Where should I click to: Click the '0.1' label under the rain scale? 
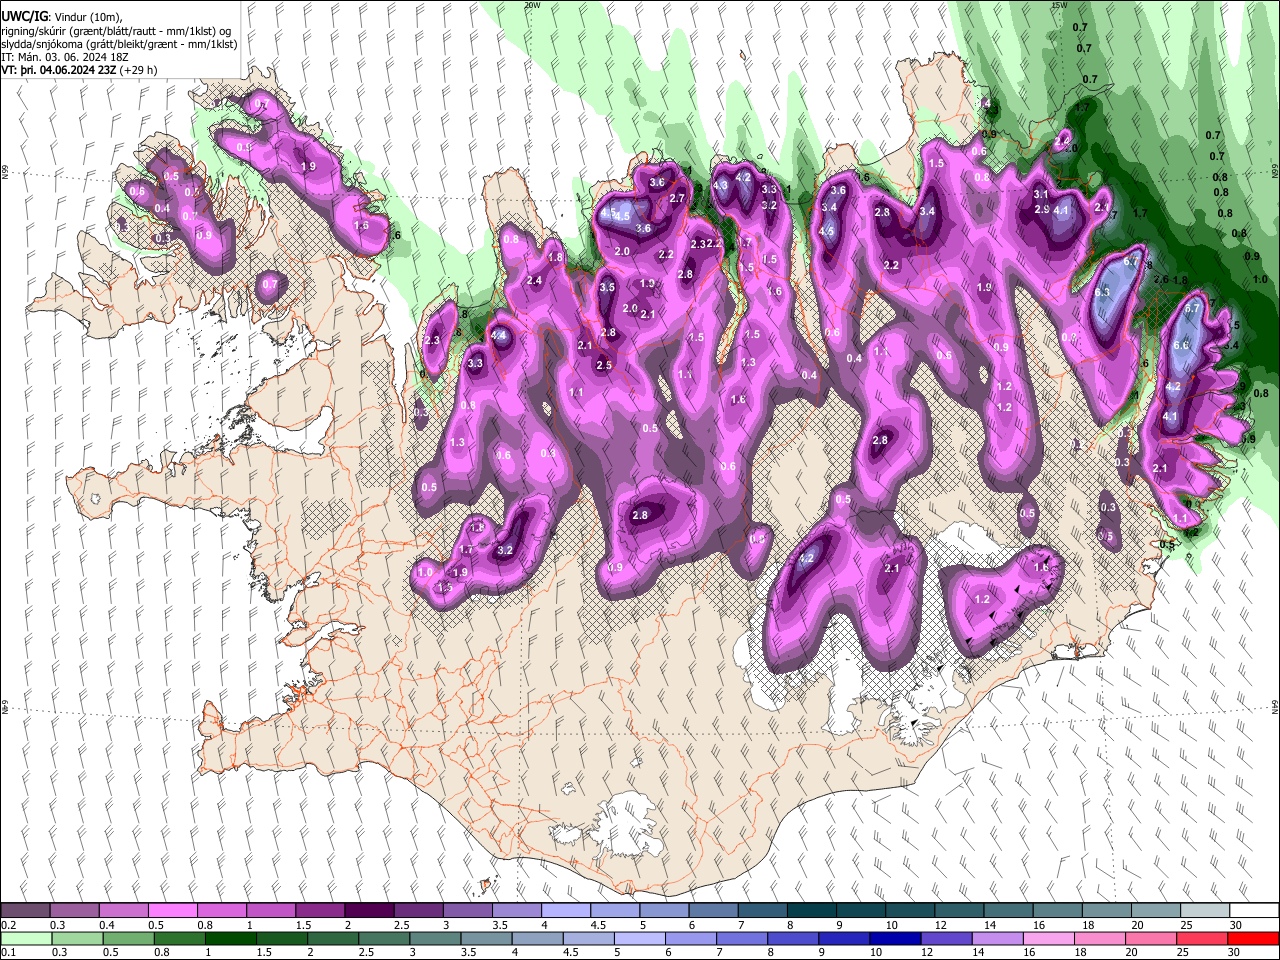click(x=10, y=952)
